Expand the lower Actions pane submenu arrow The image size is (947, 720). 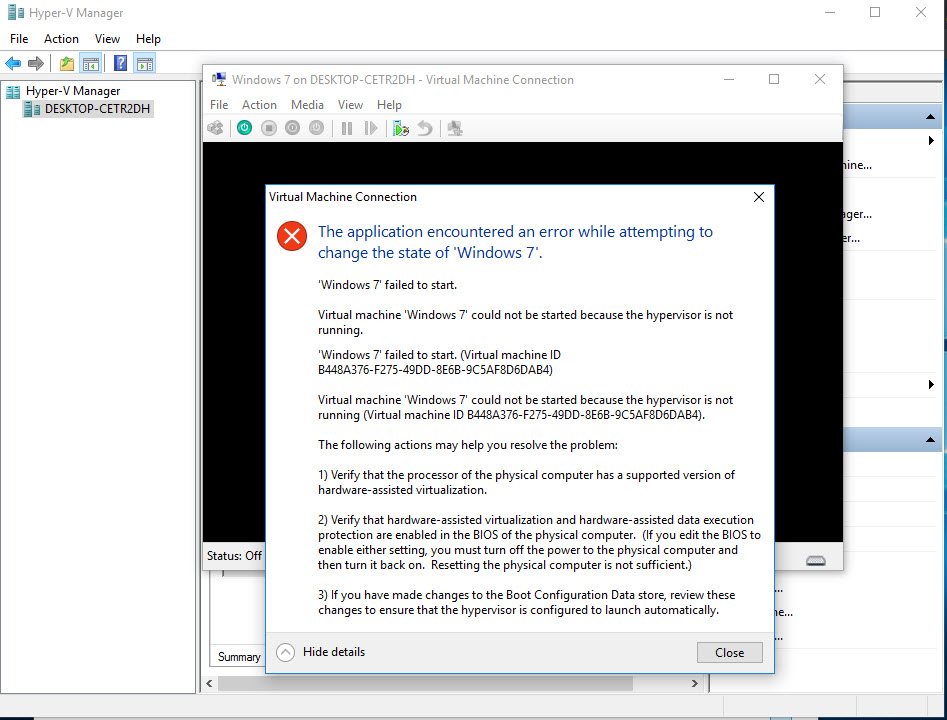tap(931, 385)
